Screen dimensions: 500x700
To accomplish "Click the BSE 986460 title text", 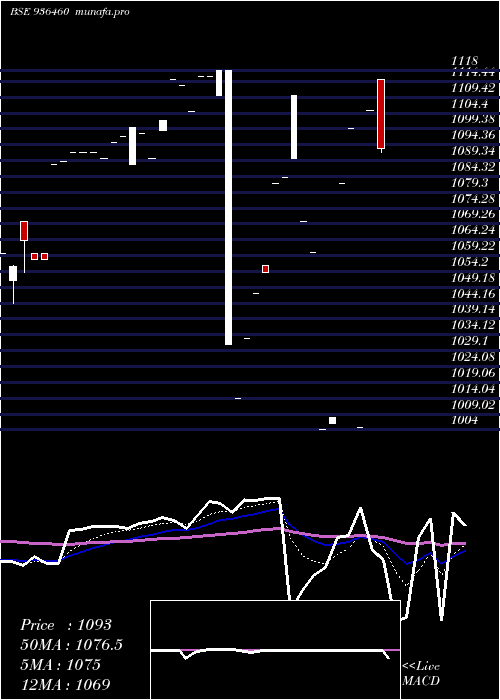I will [x=39, y=12].
